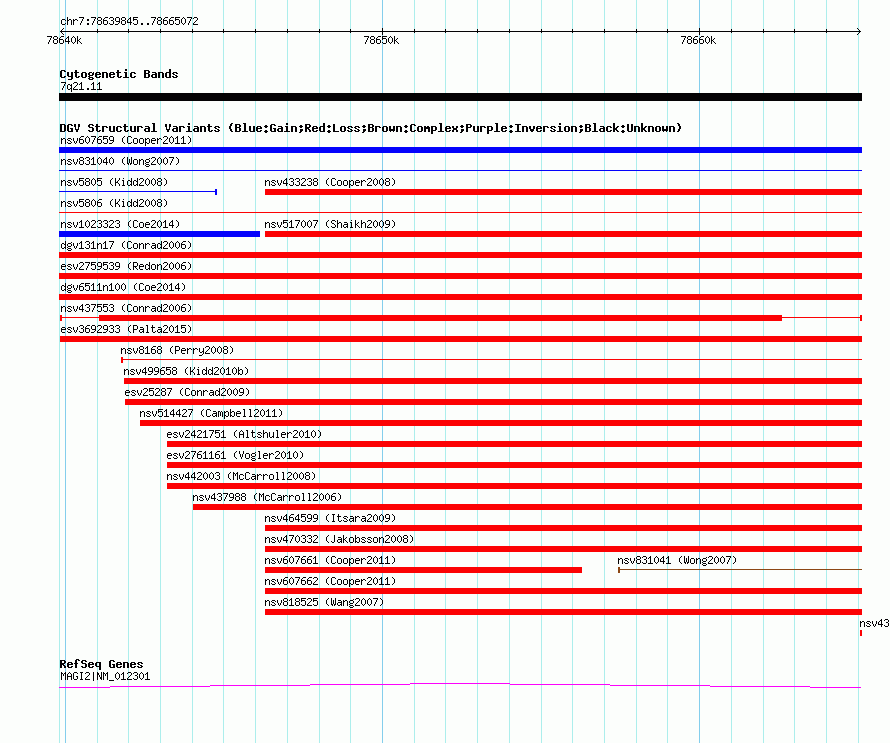Click nsv464599 (Itsara2009) variant label
The height and width of the screenshot is (743, 890).
330,518
